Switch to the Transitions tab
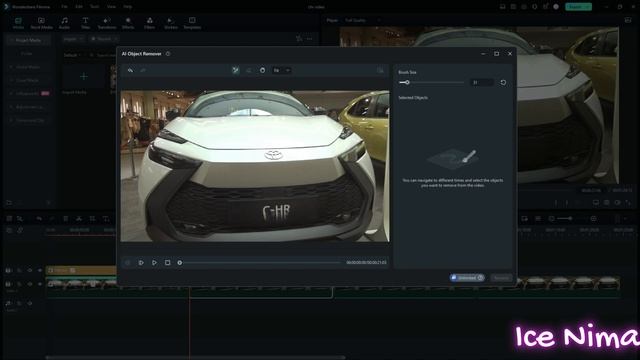The height and width of the screenshot is (360, 640). pos(107,23)
